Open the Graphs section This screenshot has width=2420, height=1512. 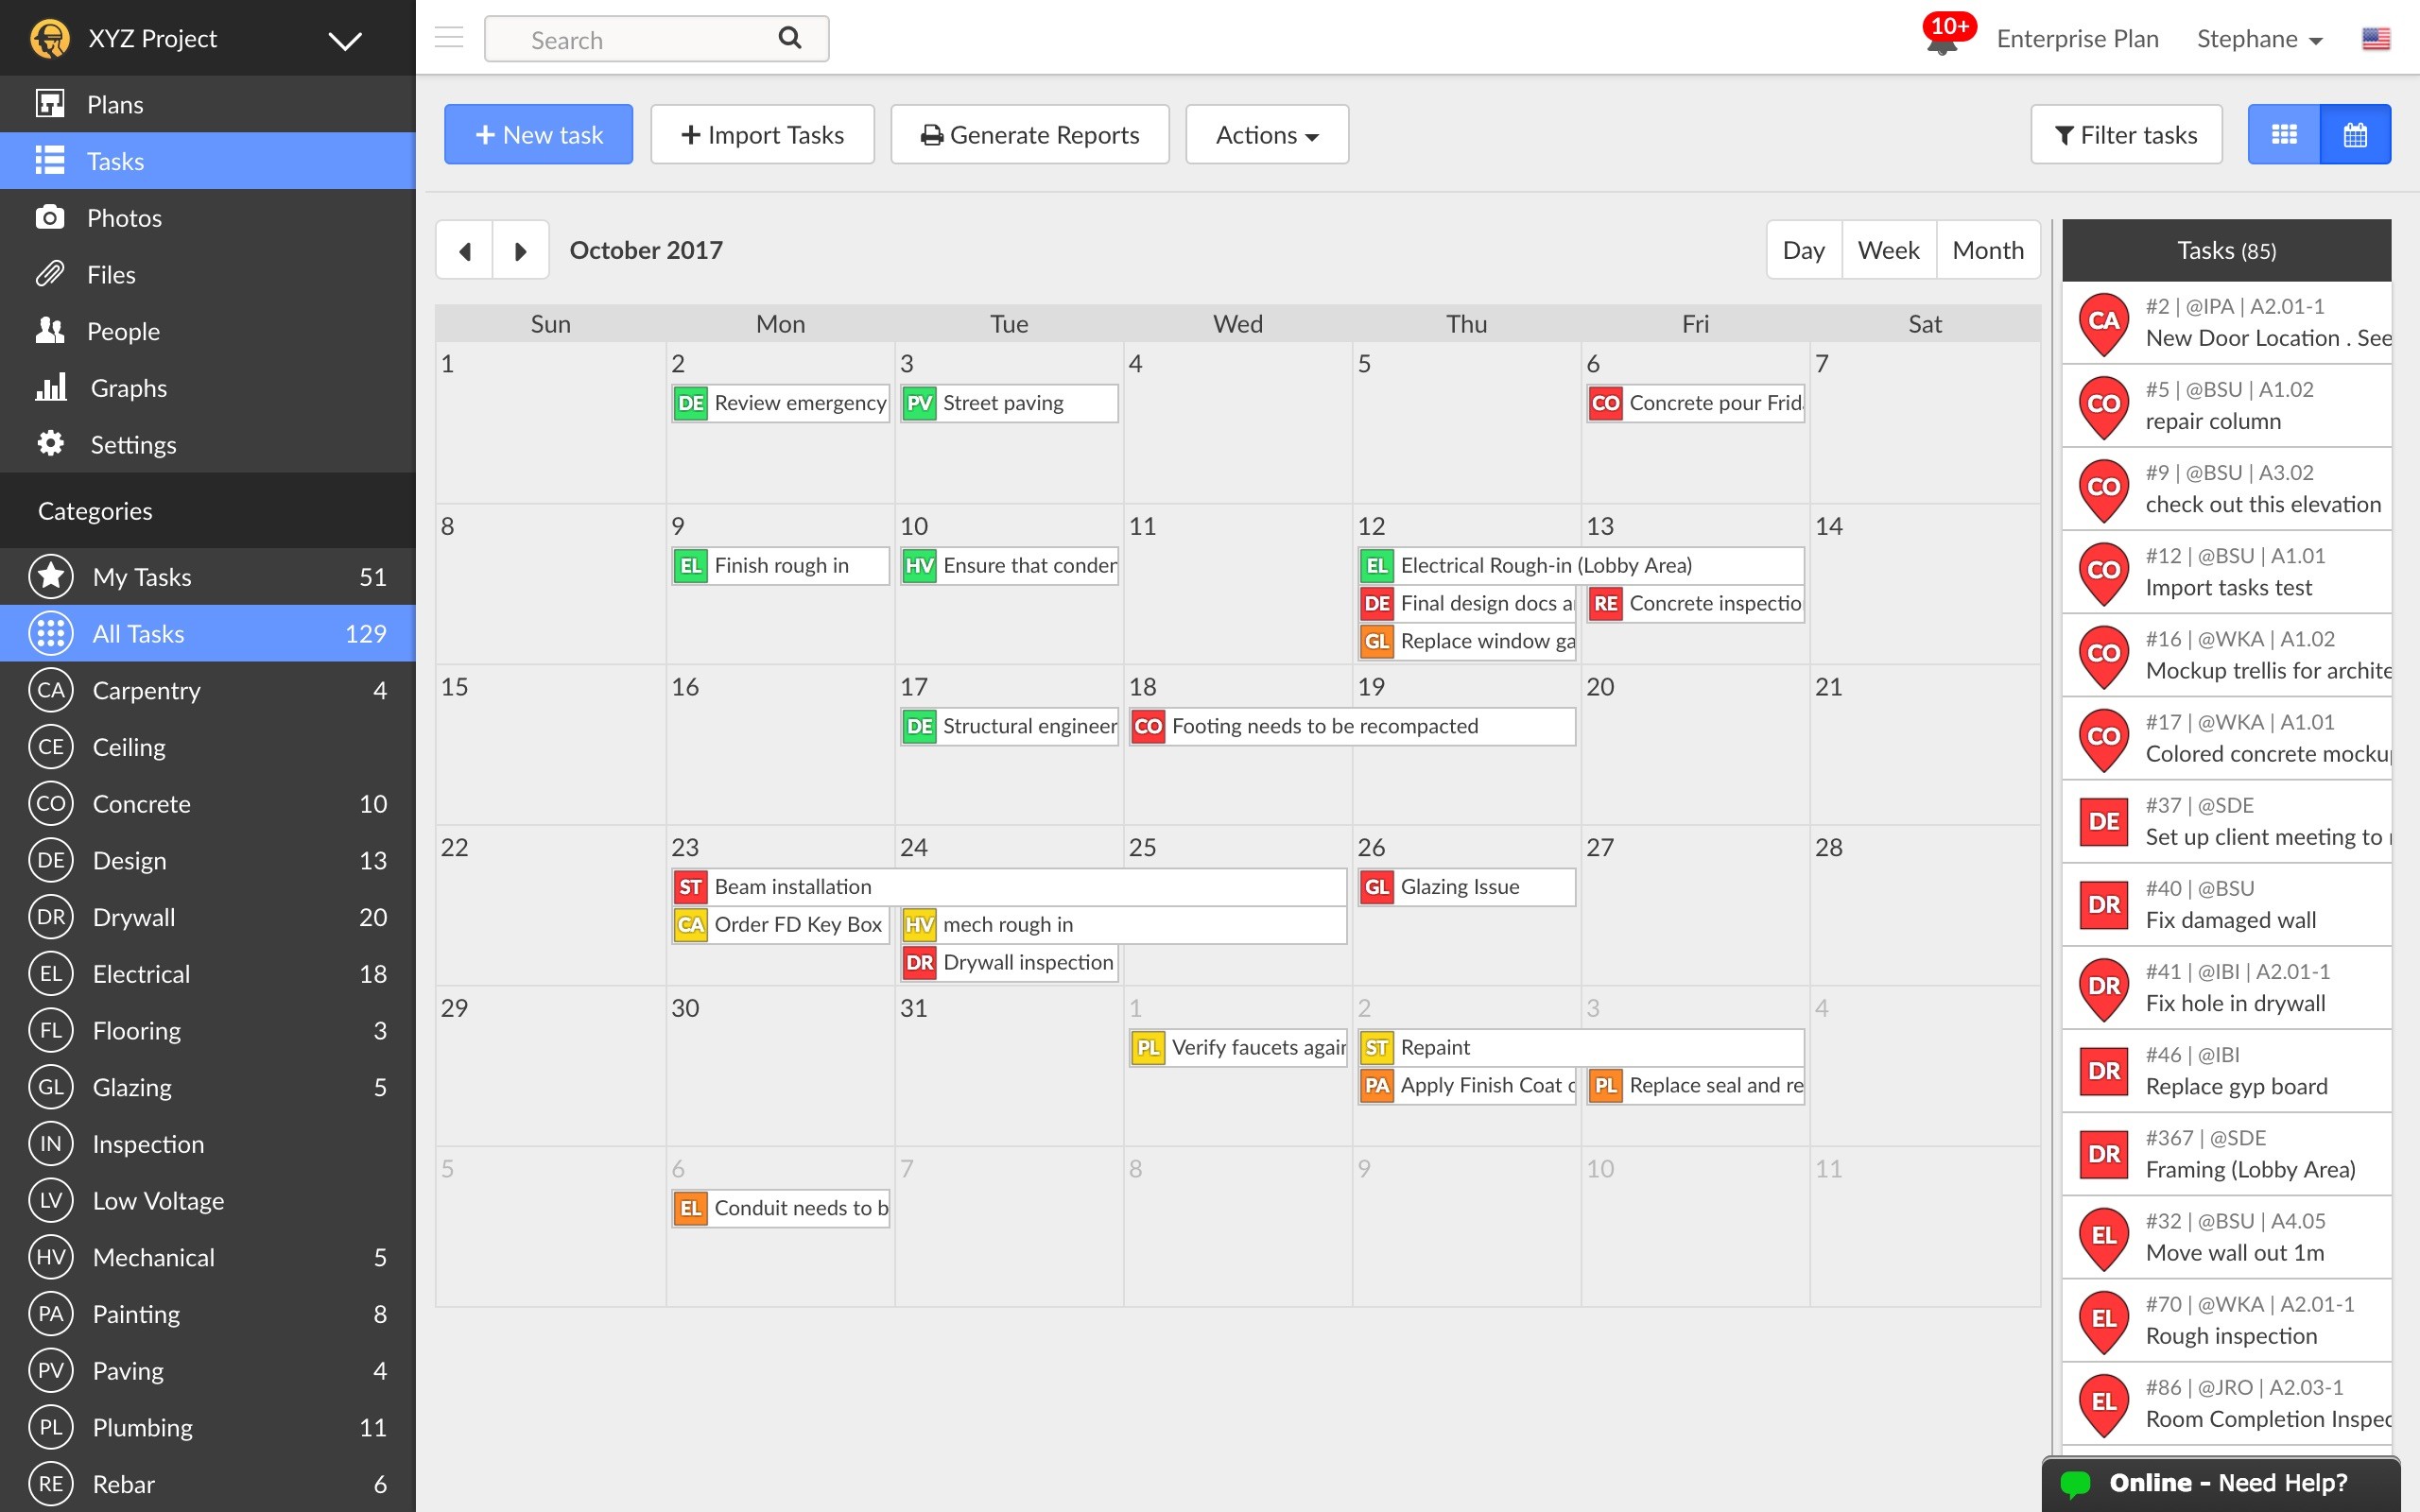[128, 388]
